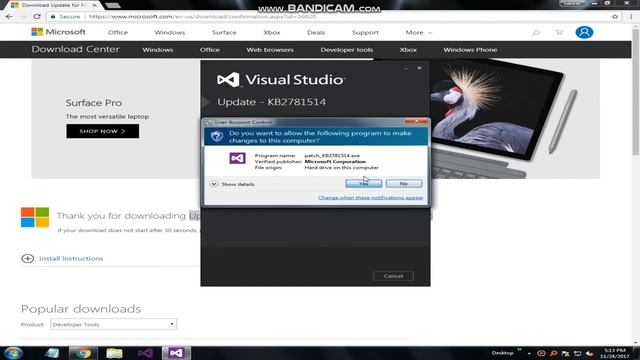Click the Install Instructions link text
This screenshot has width=640, height=360.
(71, 258)
